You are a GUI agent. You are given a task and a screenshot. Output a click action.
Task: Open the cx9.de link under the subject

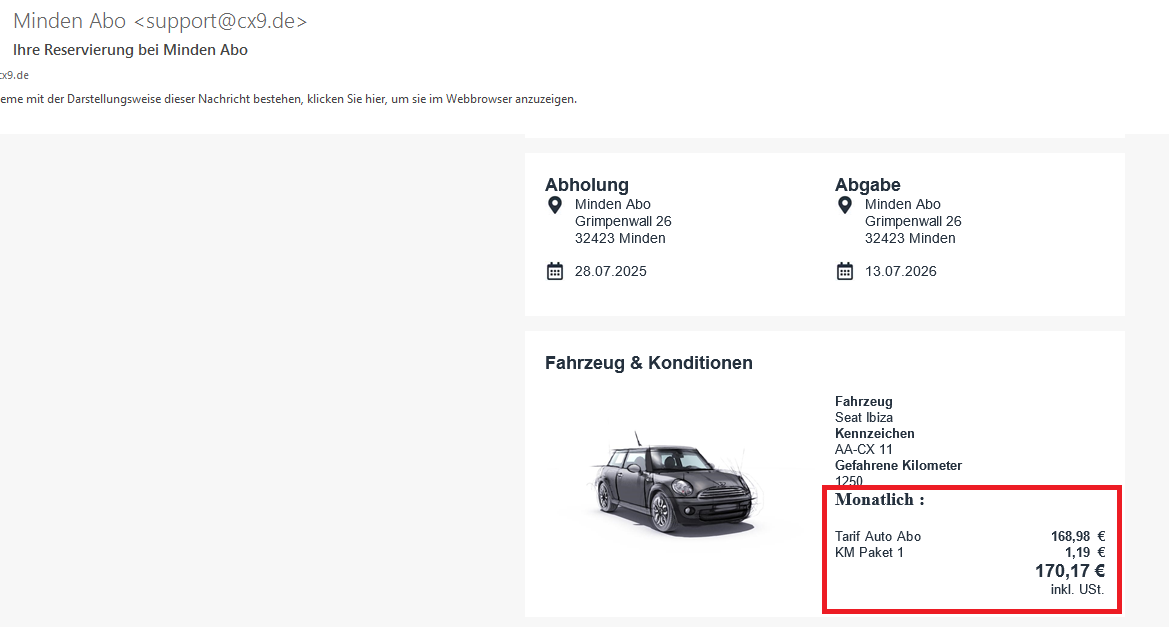coord(14,75)
